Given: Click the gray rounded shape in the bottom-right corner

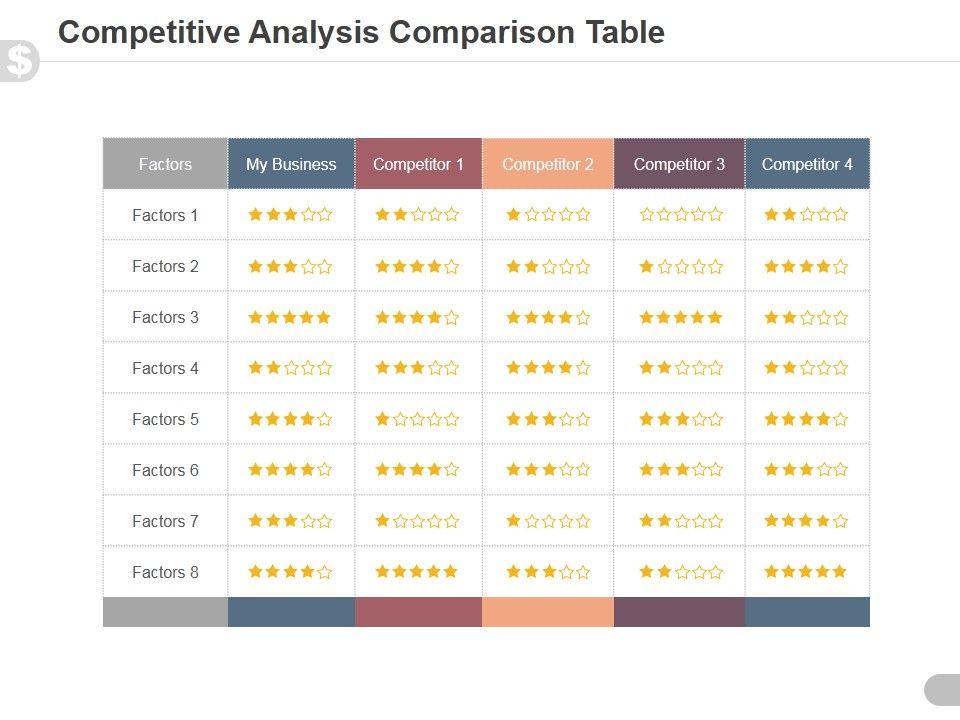Looking at the screenshot, I should coord(942,690).
